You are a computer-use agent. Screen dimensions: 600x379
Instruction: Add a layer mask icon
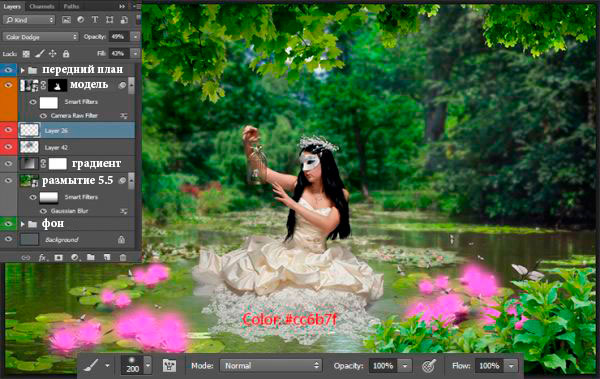(x=58, y=258)
